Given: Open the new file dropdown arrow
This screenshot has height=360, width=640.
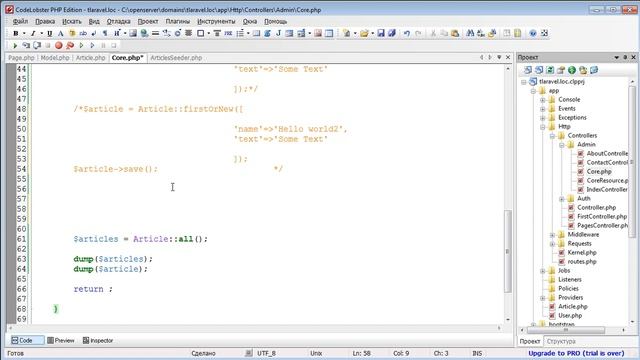Looking at the screenshot, I should tap(355, 33).
